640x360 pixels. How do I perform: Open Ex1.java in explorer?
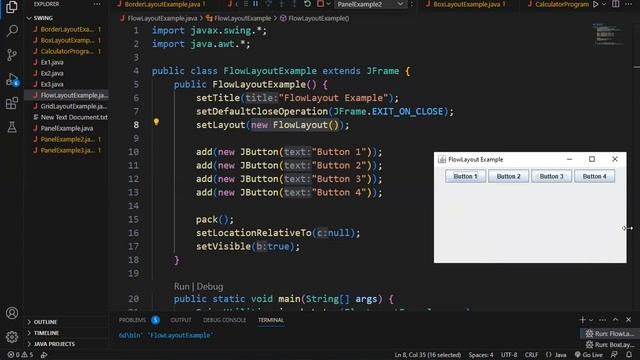click(x=52, y=62)
